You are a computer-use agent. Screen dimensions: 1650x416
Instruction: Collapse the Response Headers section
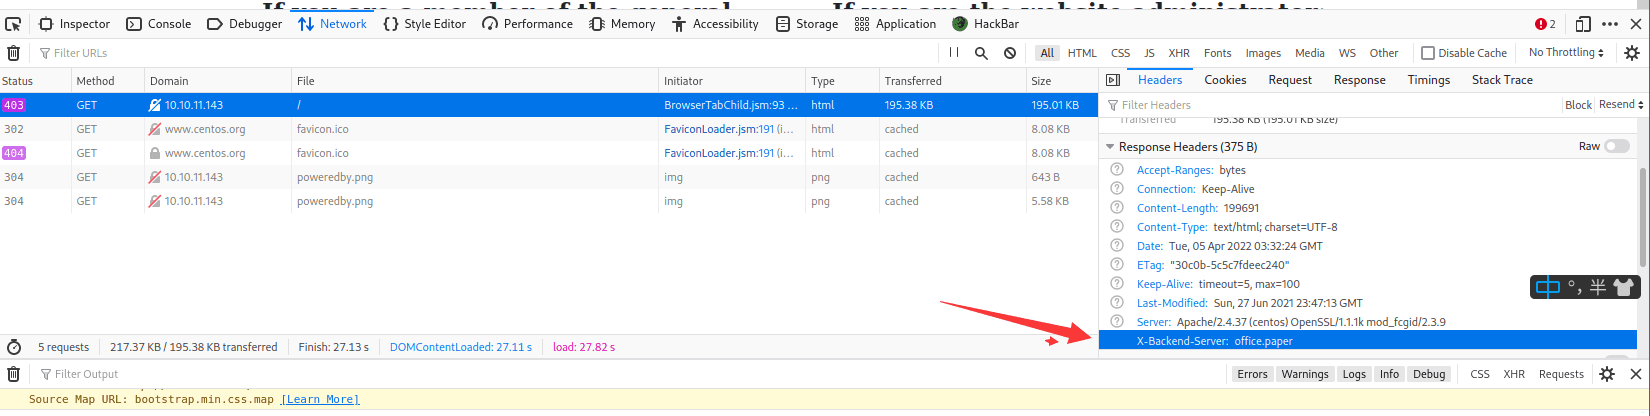tap(1110, 147)
